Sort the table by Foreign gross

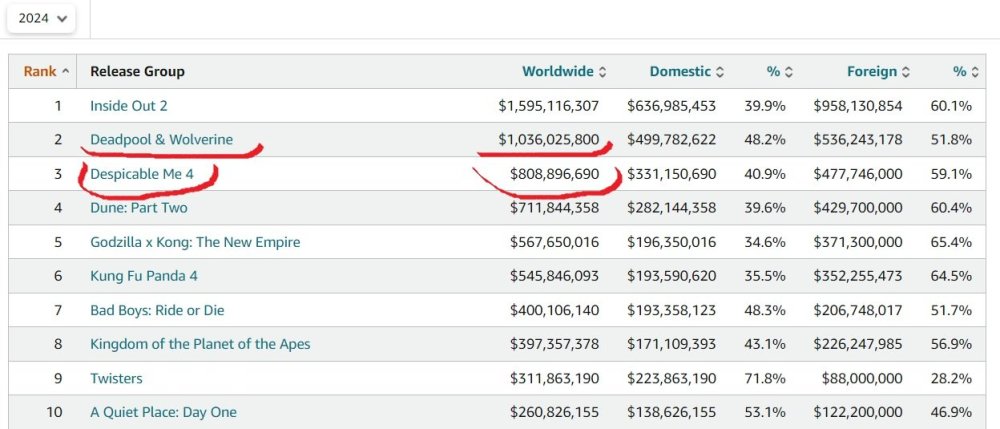pyautogui.click(x=878, y=72)
